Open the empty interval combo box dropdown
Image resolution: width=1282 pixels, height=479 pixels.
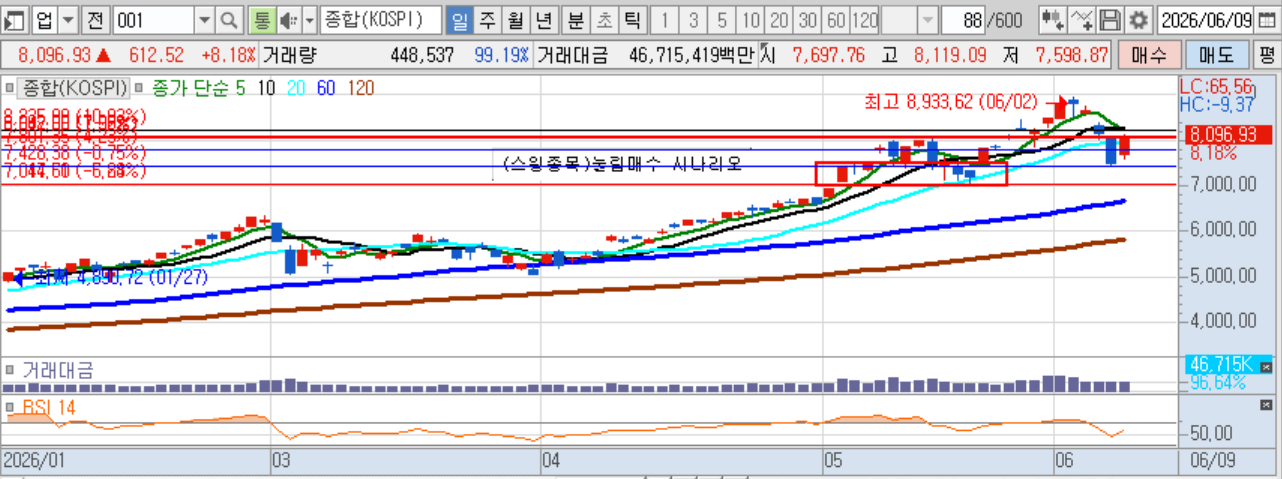click(927, 19)
